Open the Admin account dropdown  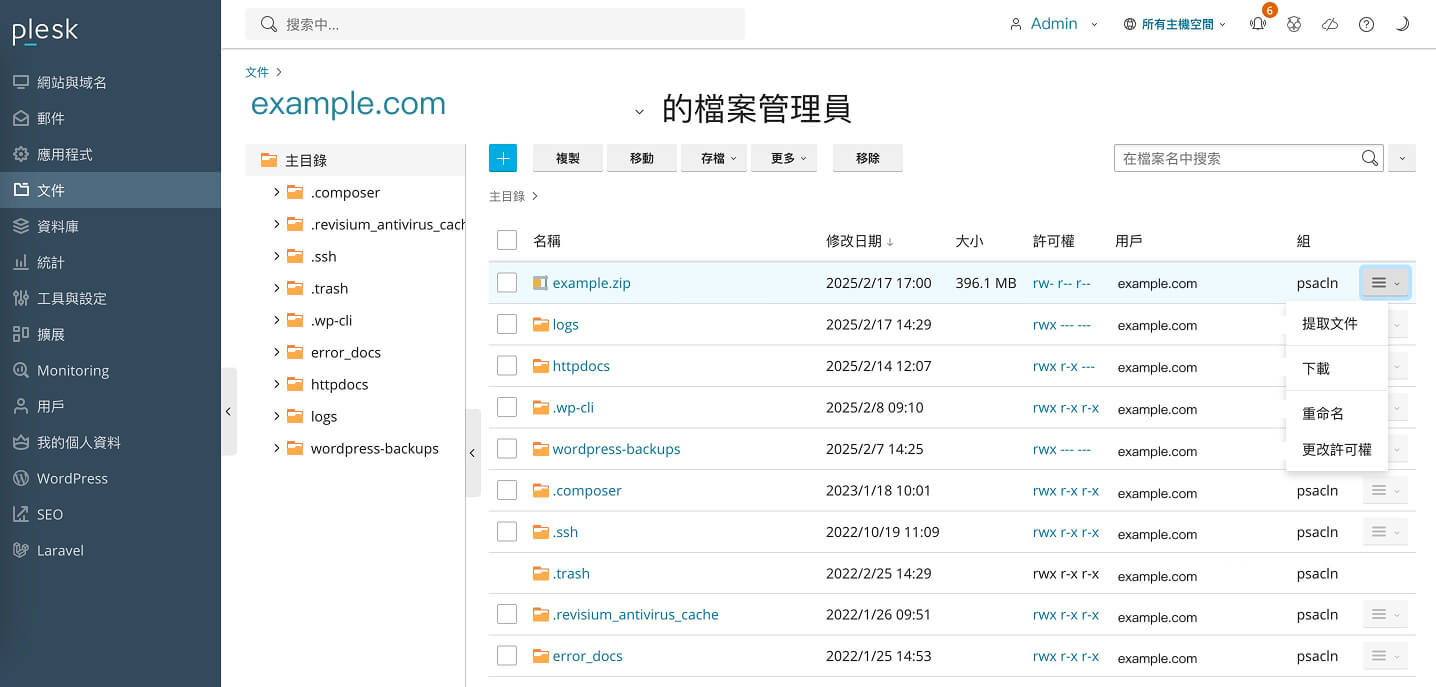pyautogui.click(x=1054, y=24)
